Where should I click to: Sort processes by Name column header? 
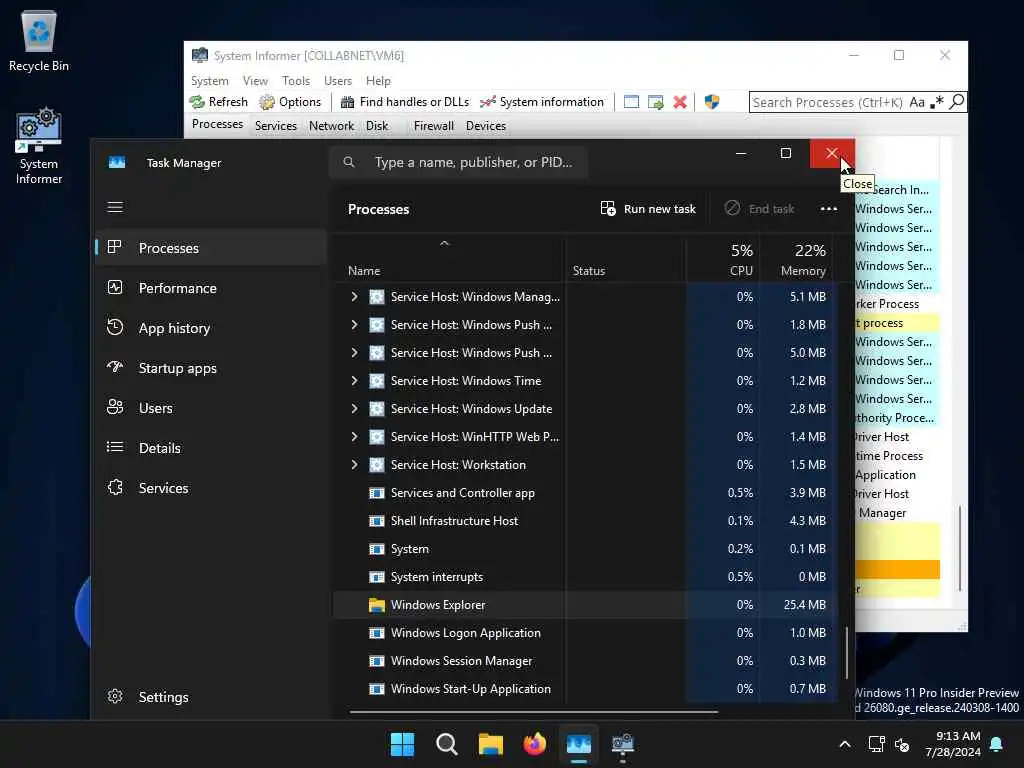point(449,259)
